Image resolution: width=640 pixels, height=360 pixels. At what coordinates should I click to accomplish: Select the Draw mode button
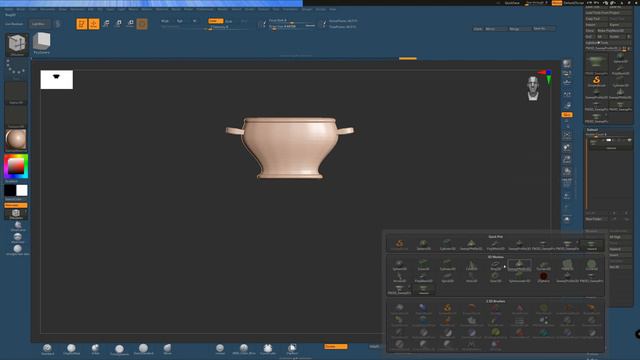[x=94, y=24]
